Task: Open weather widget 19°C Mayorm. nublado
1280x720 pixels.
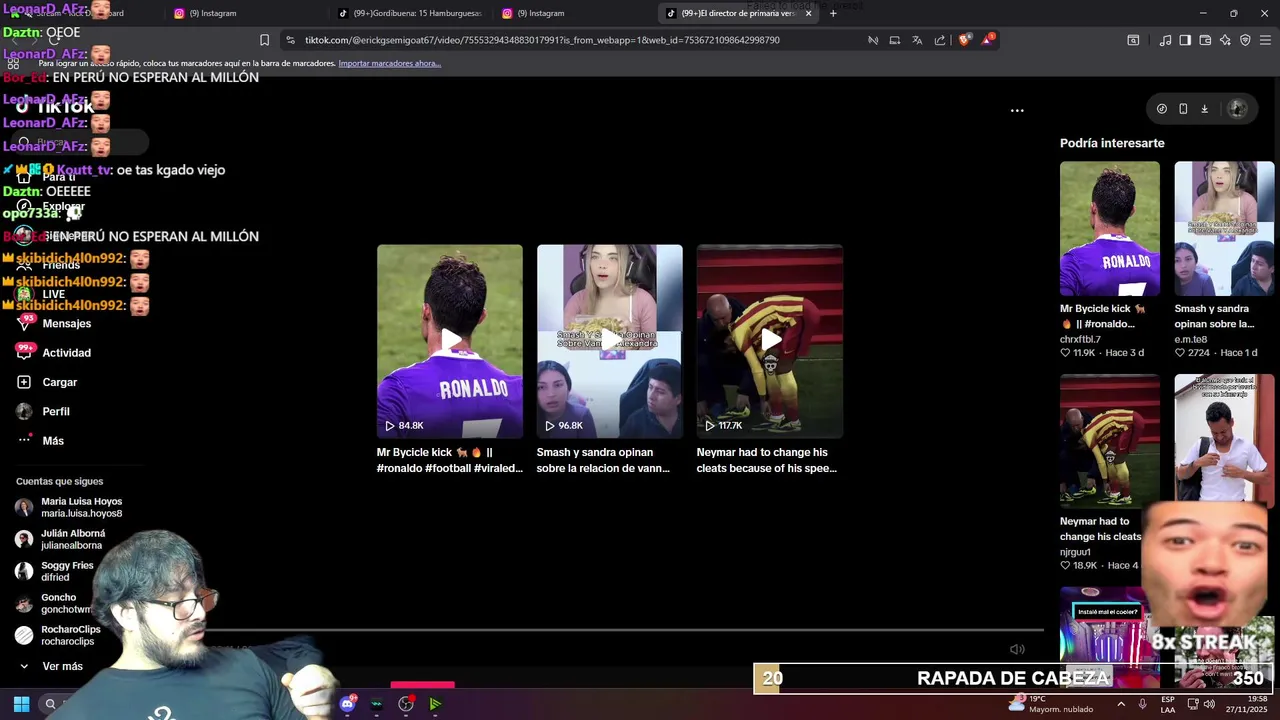Action: 1051,704
